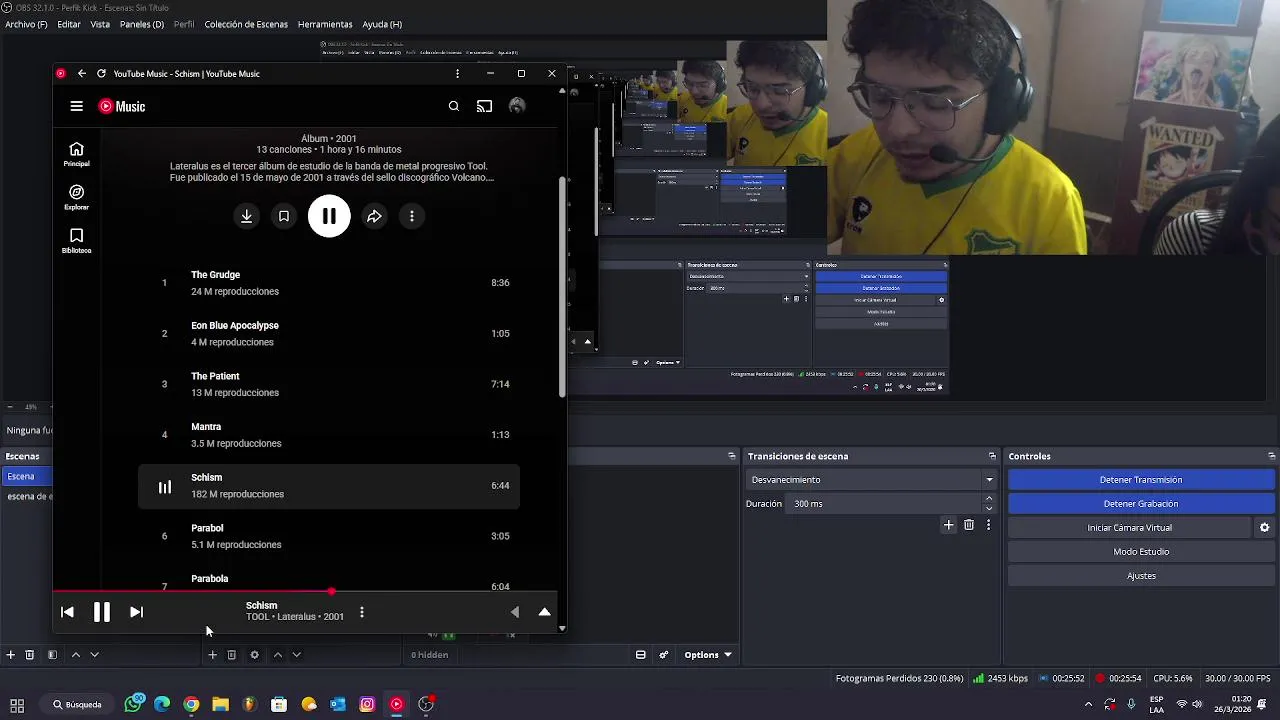This screenshot has height=720, width=1280.
Task: Open Biblioteca in the sidebar
Action: click(76, 240)
